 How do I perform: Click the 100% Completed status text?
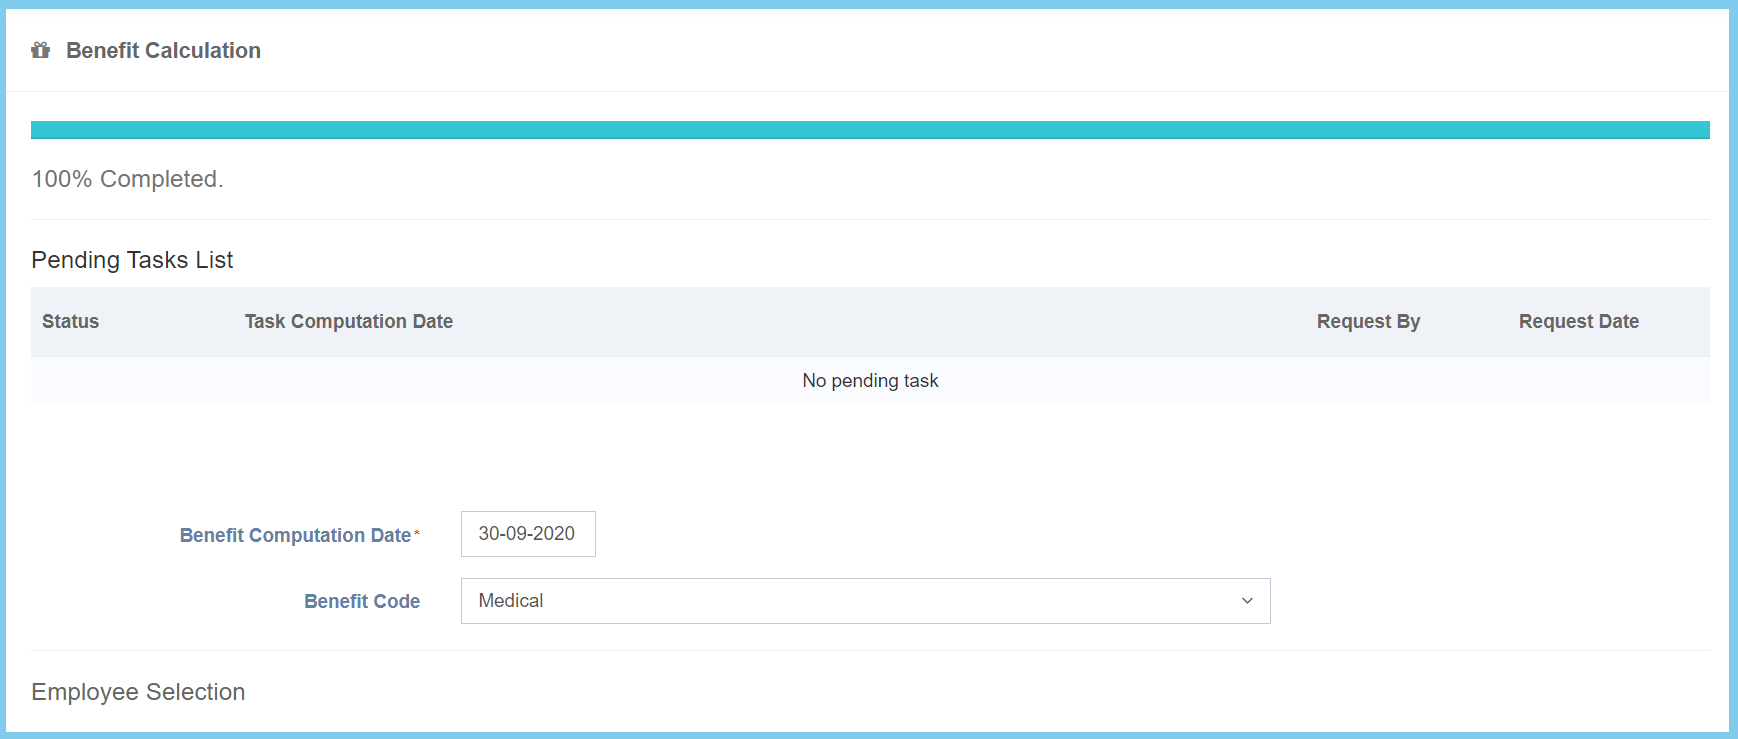click(x=127, y=179)
